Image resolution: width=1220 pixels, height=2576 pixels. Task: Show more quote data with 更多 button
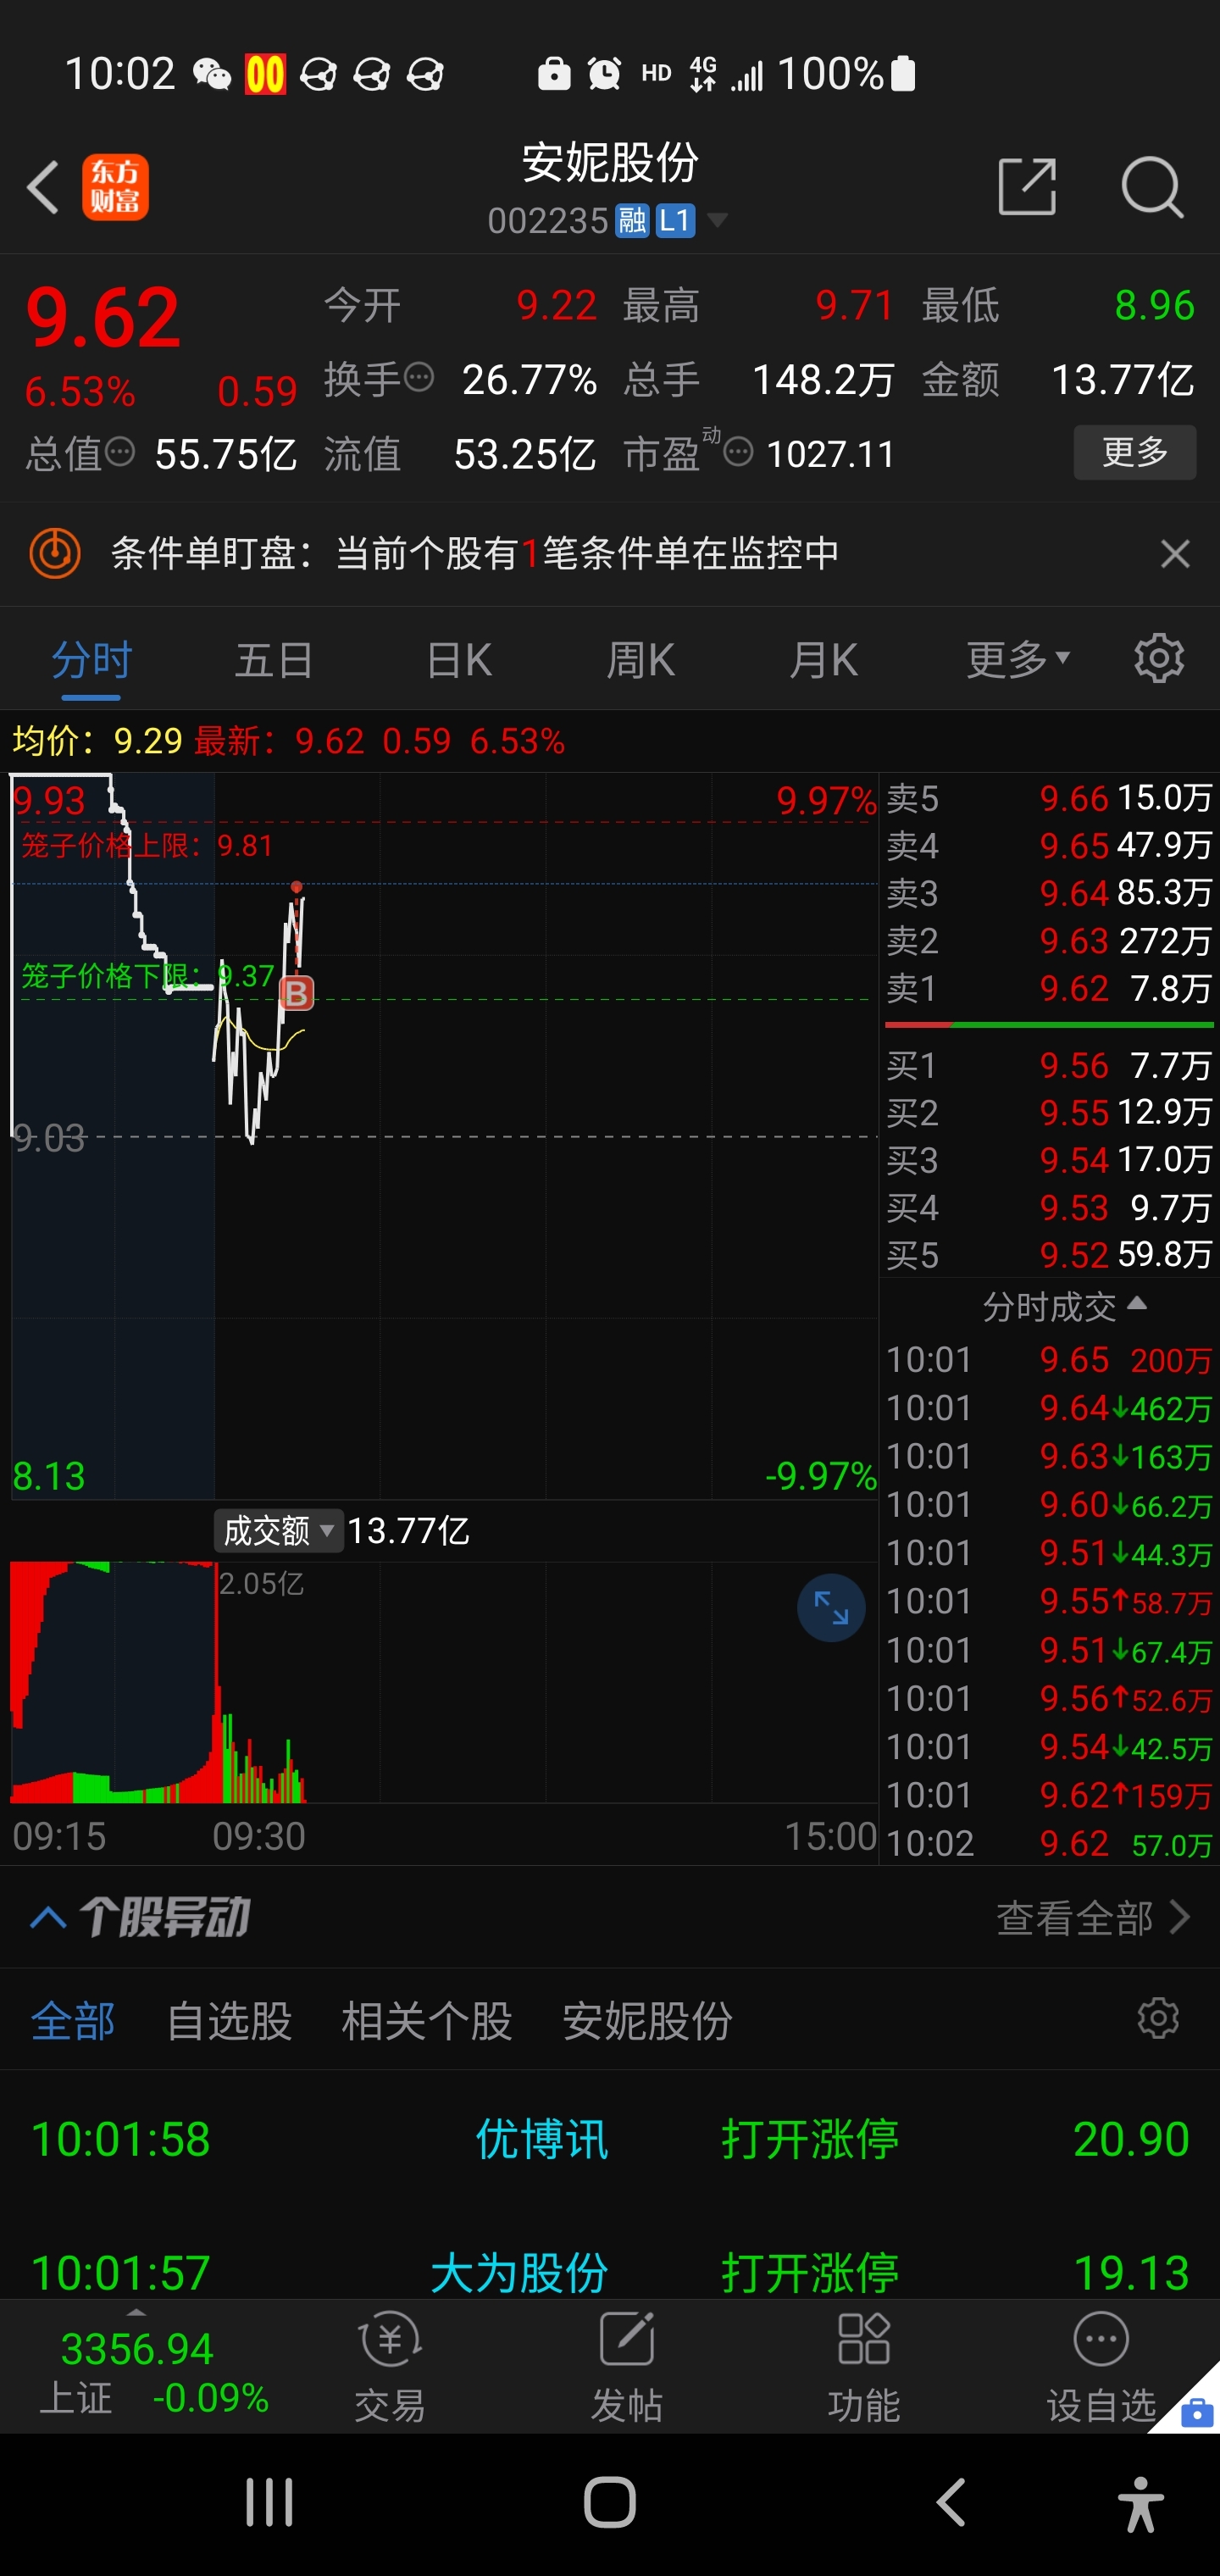tap(1134, 452)
